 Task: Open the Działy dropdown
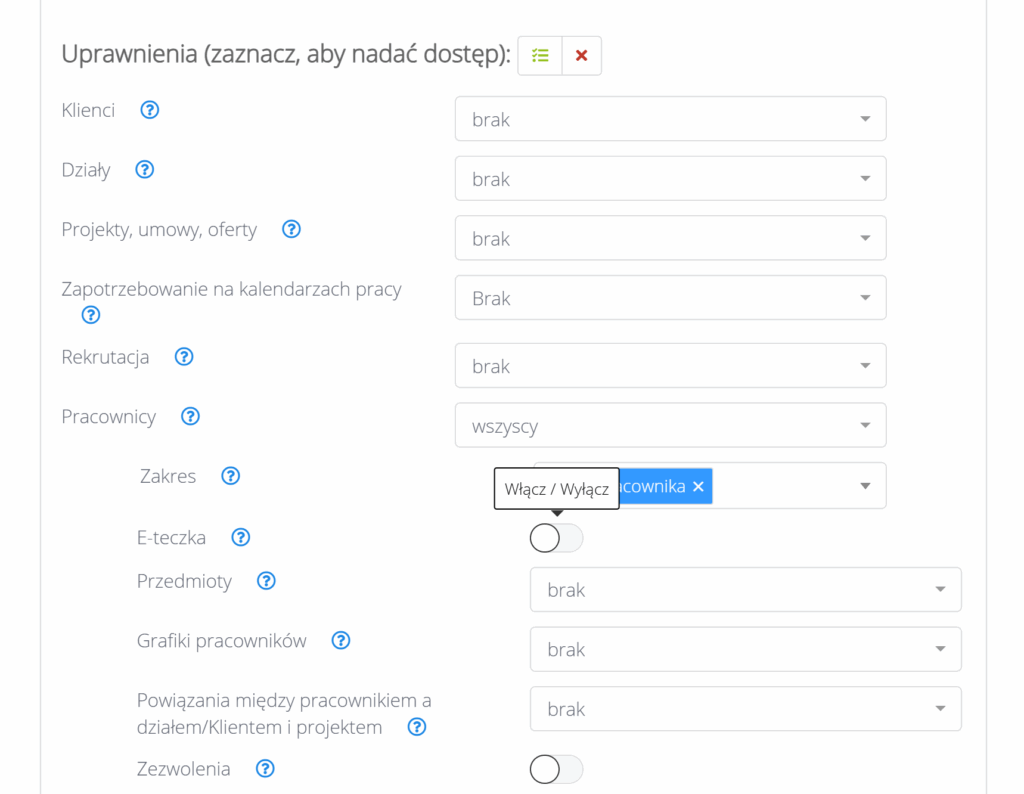(x=670, y=179)
